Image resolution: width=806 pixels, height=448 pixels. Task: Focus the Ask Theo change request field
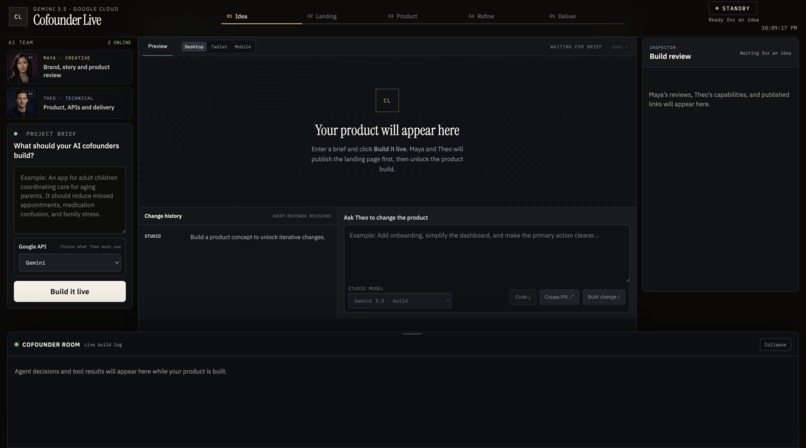click(x=486, y=253)
